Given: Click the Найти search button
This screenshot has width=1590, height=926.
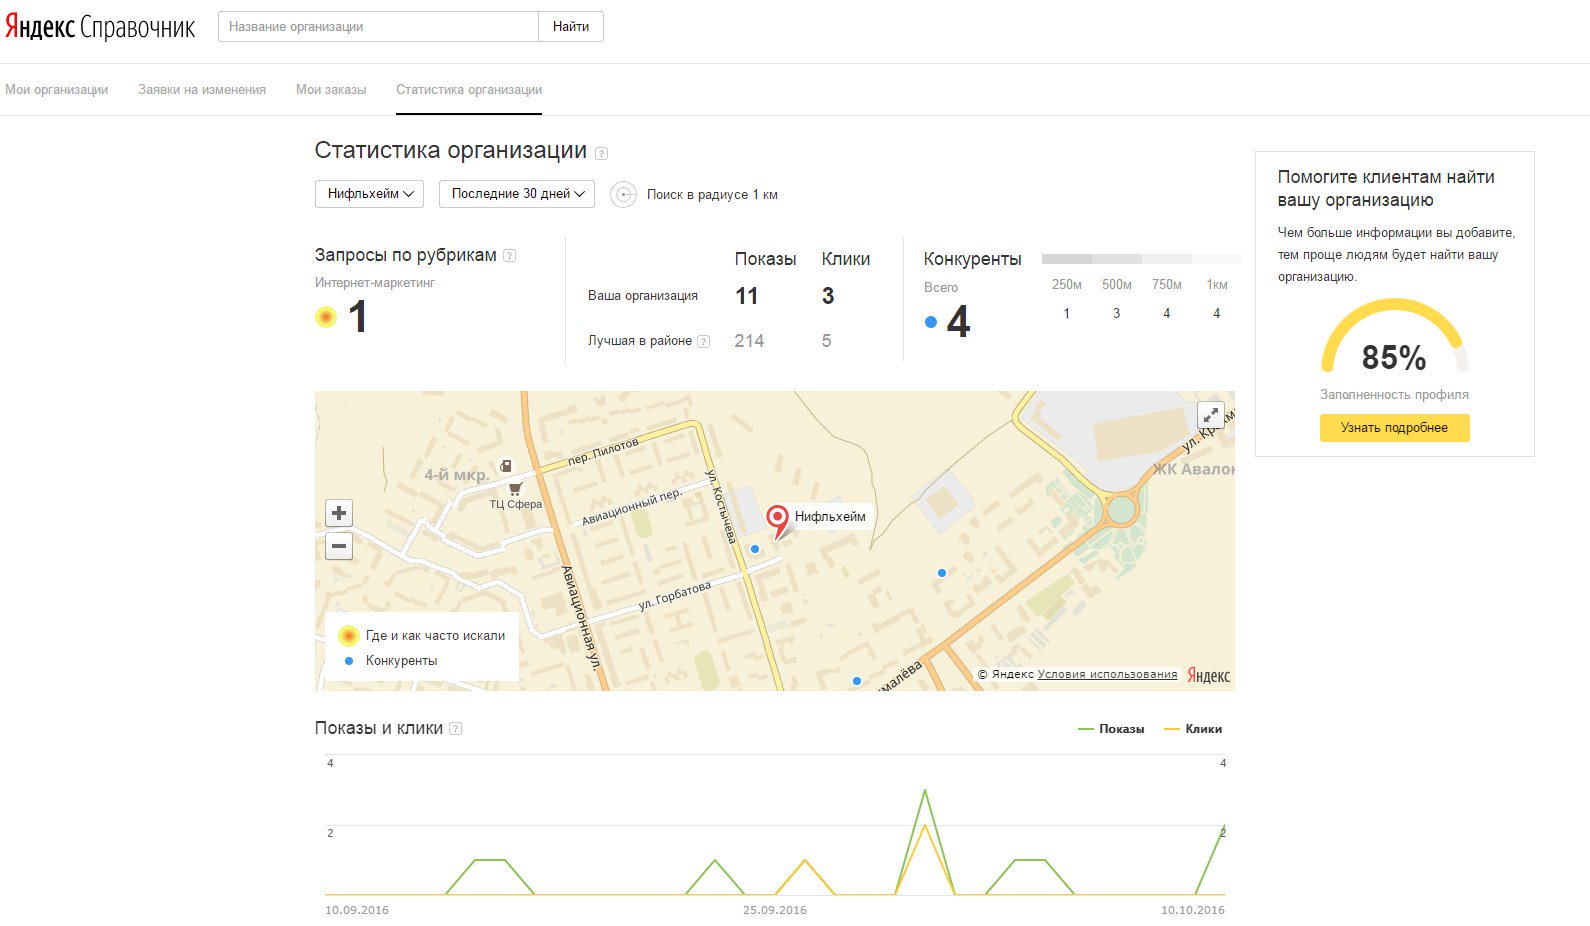Looking at the screenshot, I should [571, 27].
